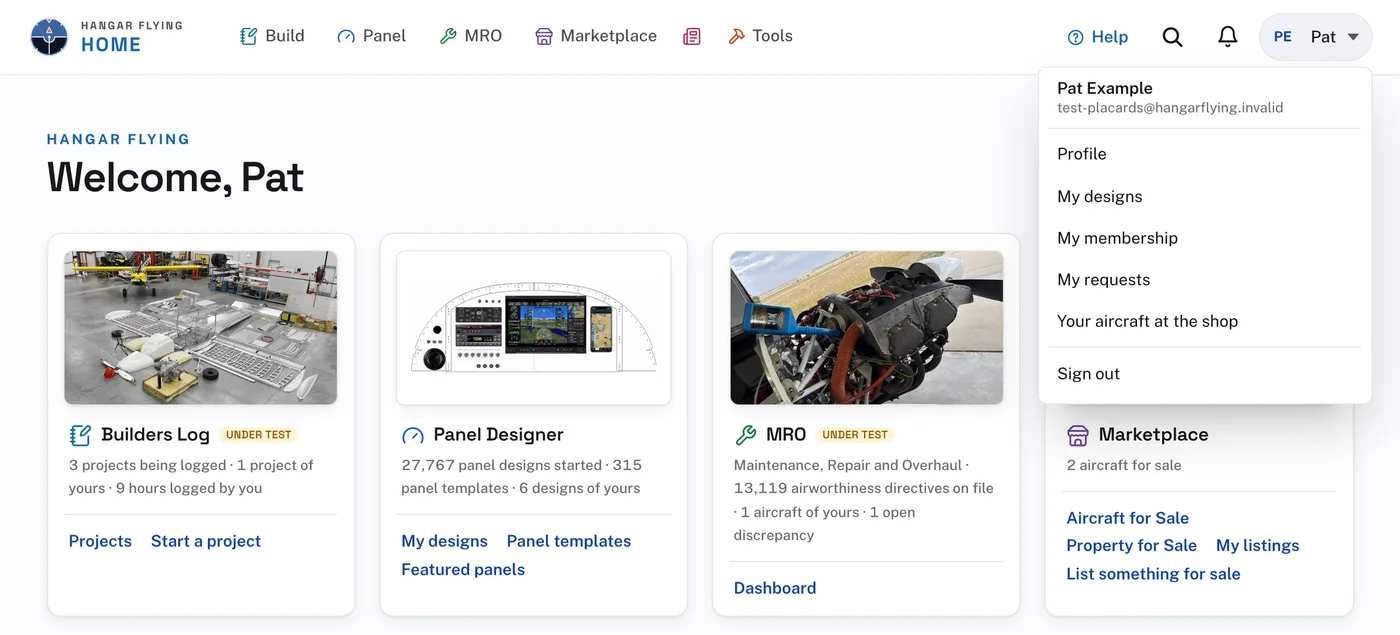Viewport: 1400px width, 635px height.
Task: Open the search magnifier icon
Action: (x=1172, y=37)
